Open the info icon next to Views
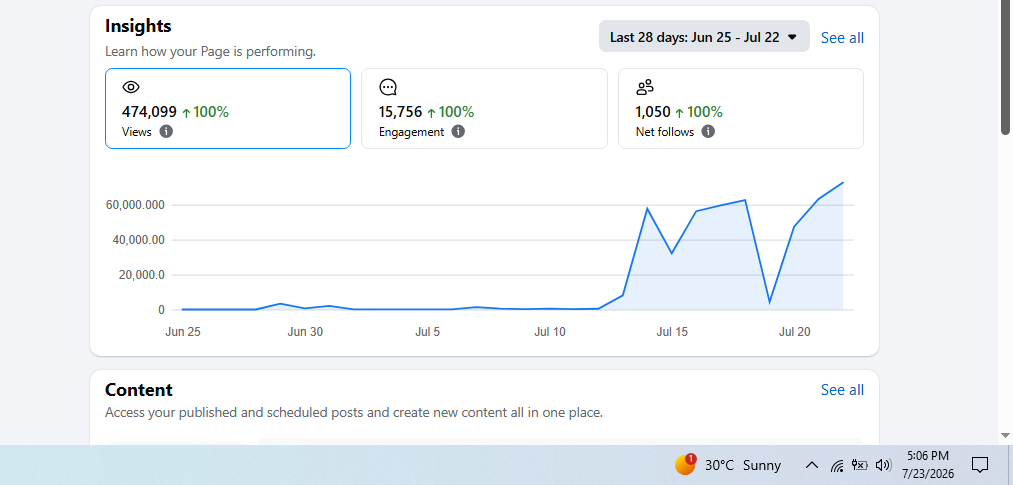The image size is (1013, 485). [166, 132]
